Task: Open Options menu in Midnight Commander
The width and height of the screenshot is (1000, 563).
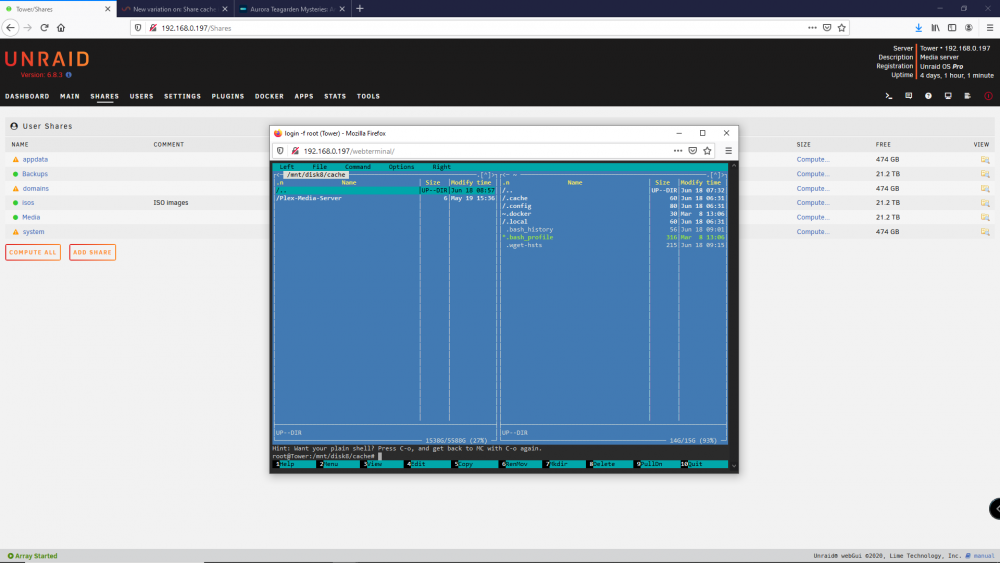Action: [x=401, y=167]
